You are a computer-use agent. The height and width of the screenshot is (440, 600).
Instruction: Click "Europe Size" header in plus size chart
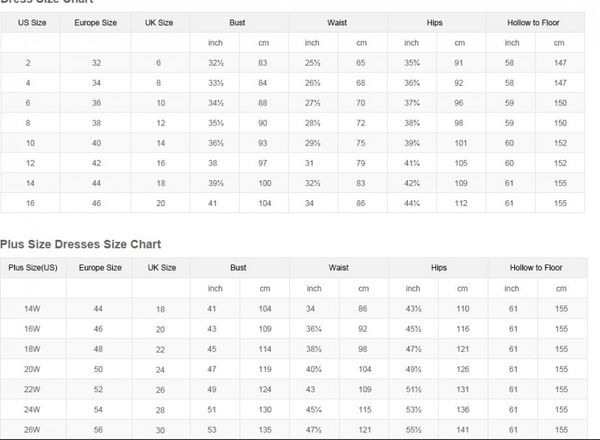click(x=99, y=268)
